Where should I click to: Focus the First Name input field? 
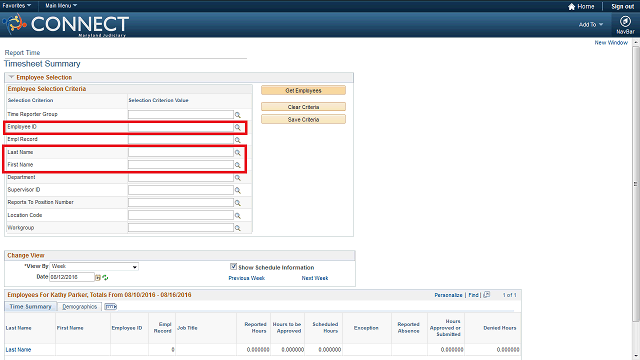tap(180, 165)
